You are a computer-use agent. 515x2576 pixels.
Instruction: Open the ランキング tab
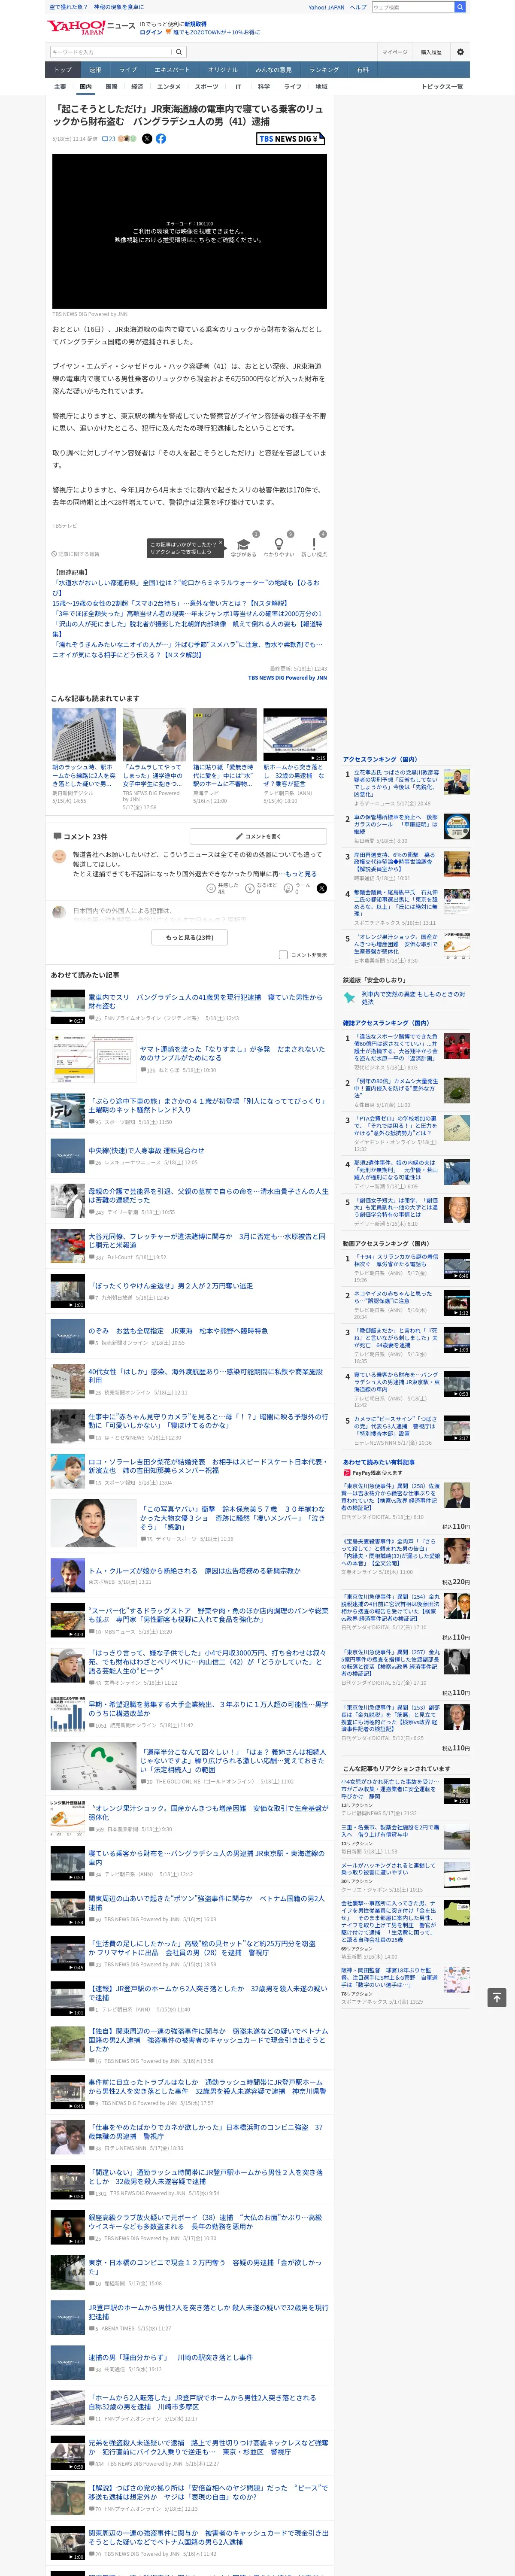324,70
